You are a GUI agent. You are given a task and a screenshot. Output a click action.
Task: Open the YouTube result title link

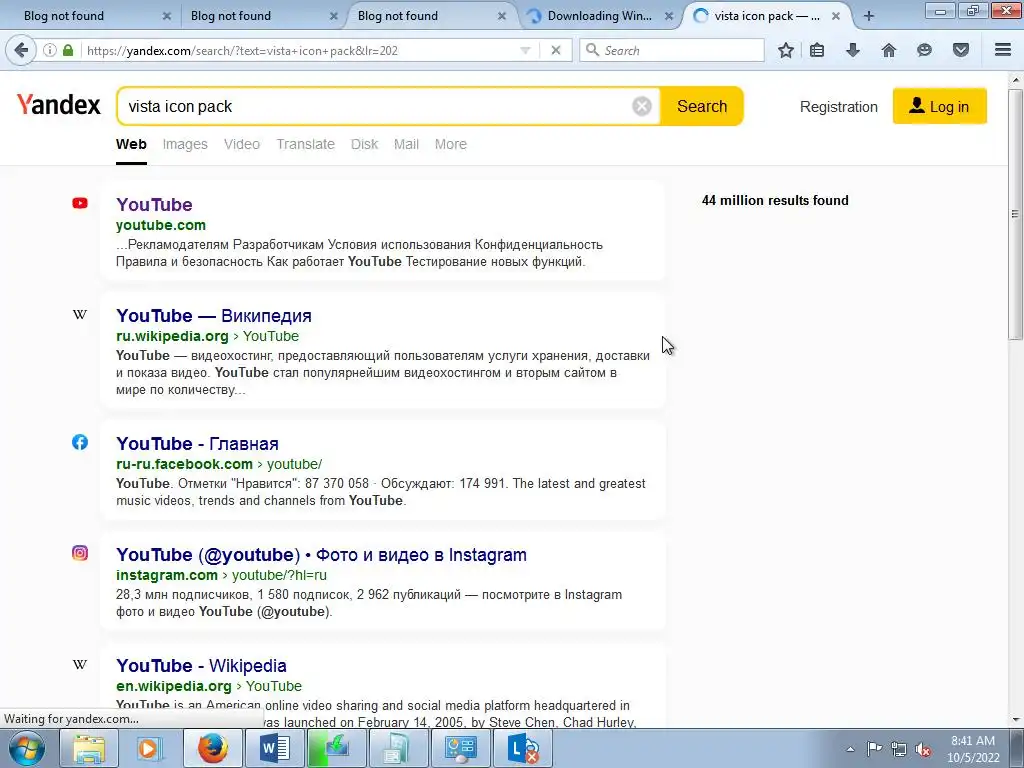point(154,204)
